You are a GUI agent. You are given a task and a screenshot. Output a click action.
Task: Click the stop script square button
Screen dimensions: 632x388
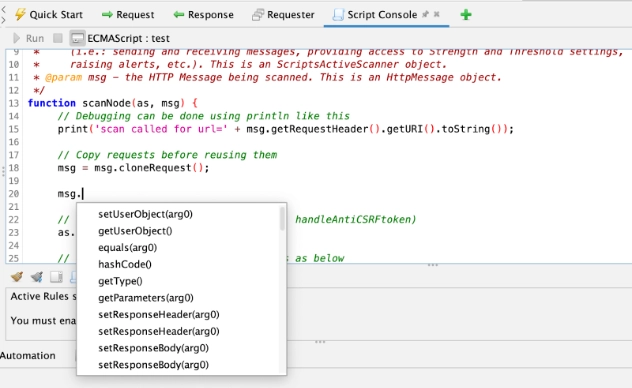coord(58,38)
